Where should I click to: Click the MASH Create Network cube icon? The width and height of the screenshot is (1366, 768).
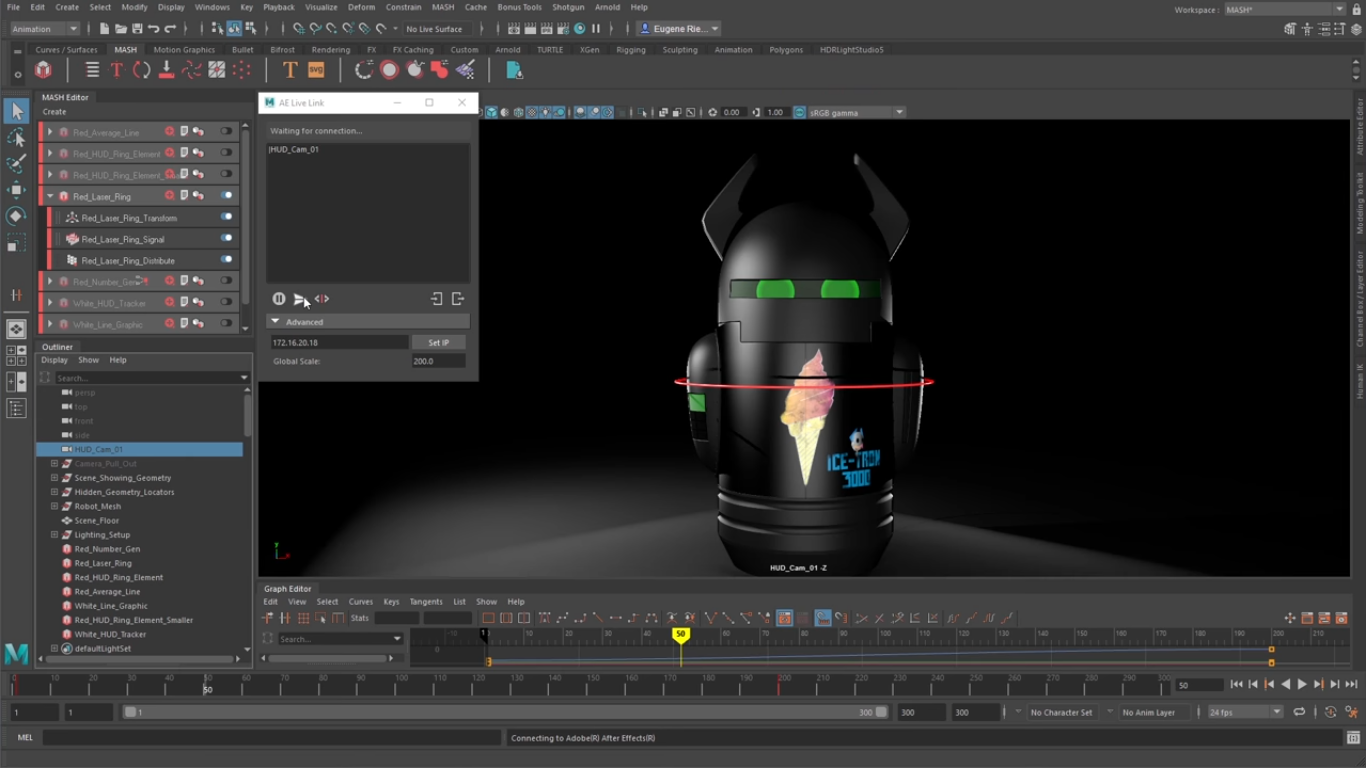43,70
